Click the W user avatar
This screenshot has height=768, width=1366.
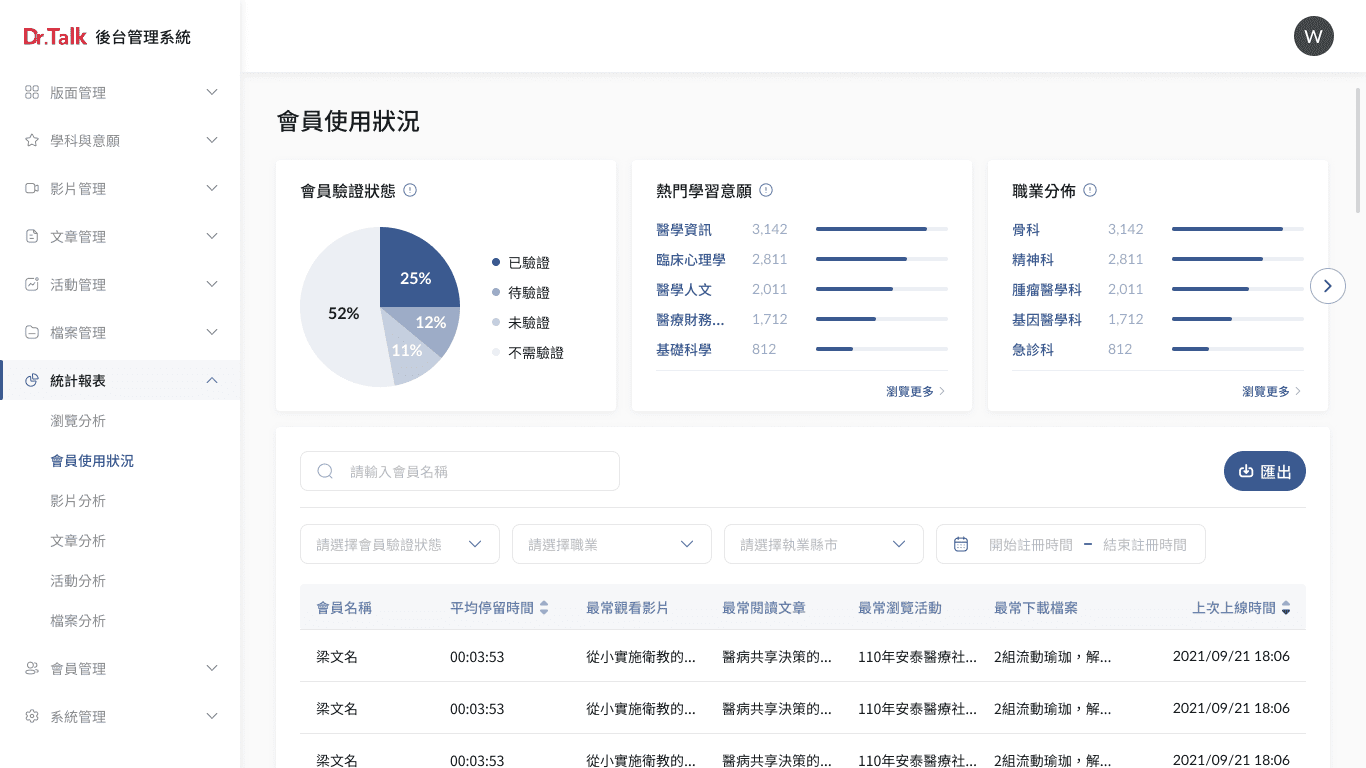[x=1313, y=37]
